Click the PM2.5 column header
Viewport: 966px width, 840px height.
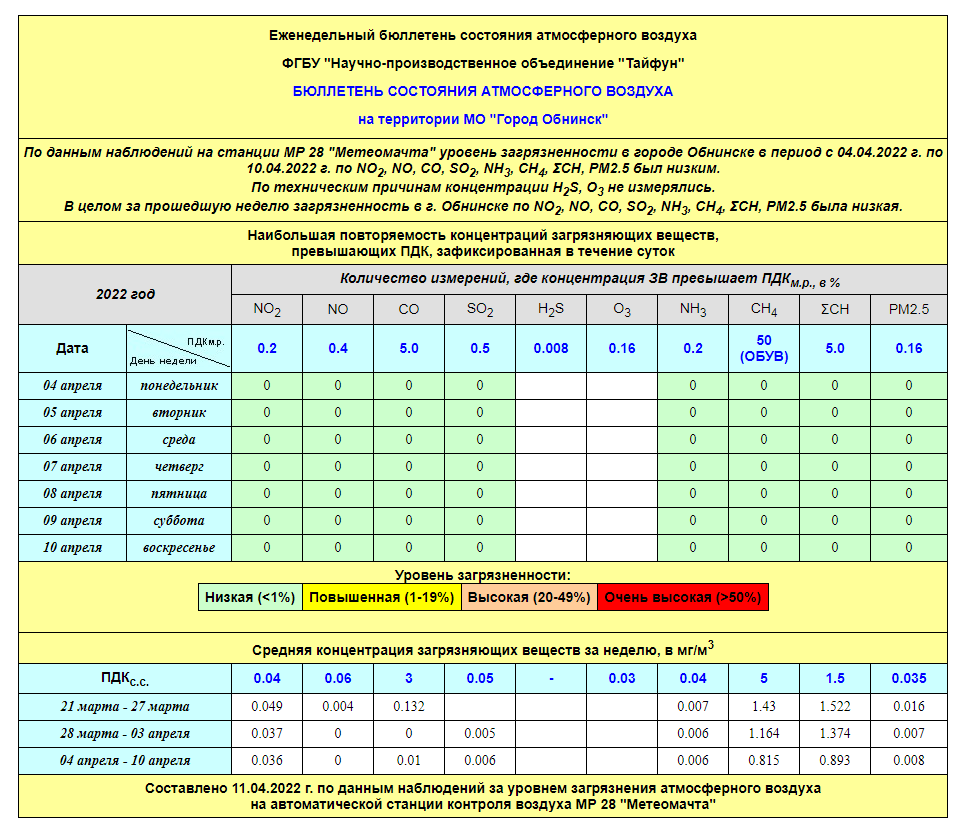pyautogui.click(x=909, y=310)
